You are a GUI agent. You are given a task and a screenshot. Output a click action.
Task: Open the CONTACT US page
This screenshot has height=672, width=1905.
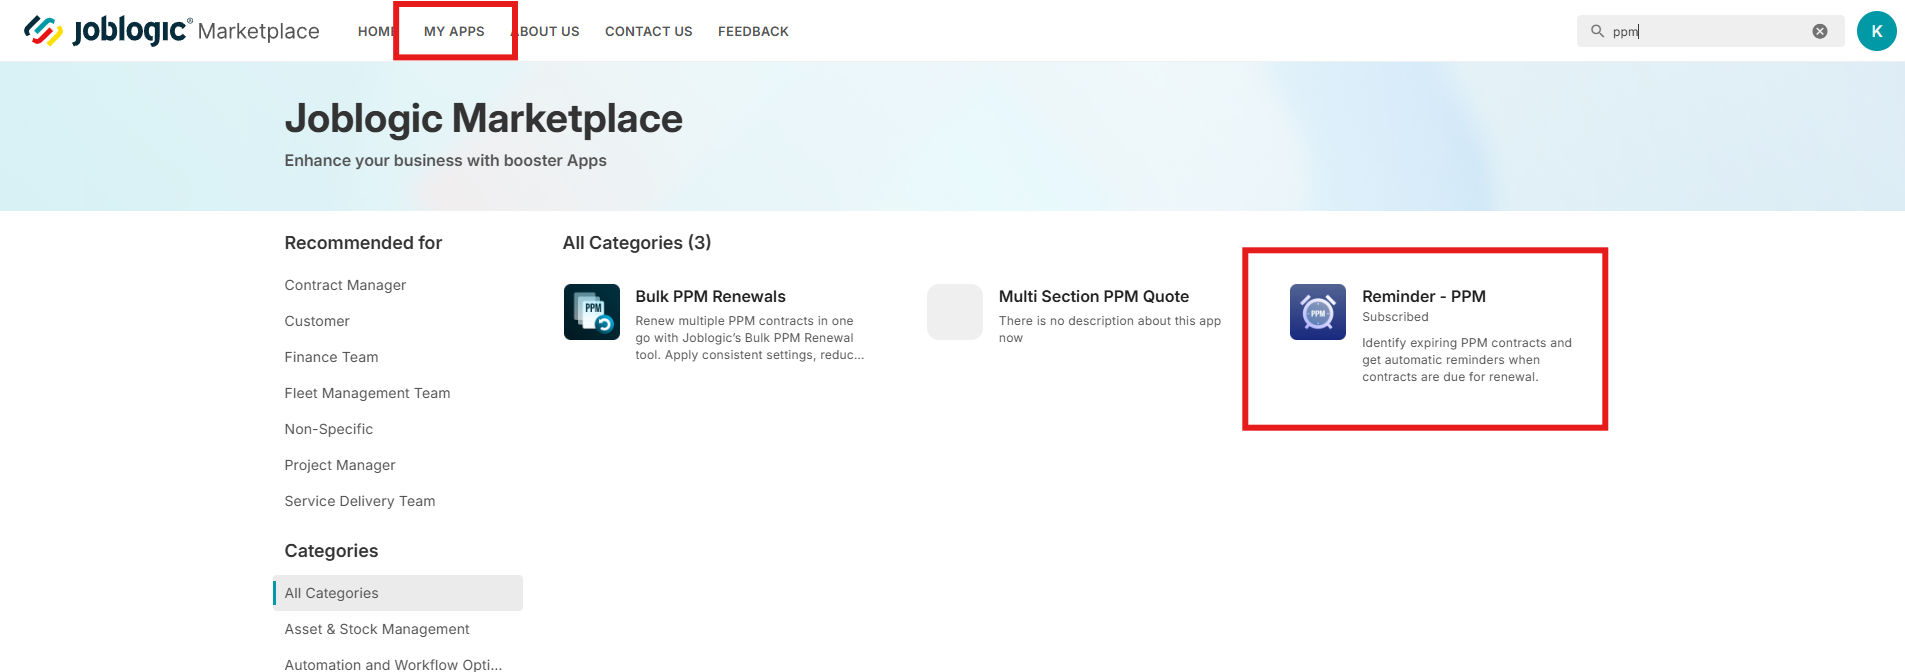pos(649,31)
